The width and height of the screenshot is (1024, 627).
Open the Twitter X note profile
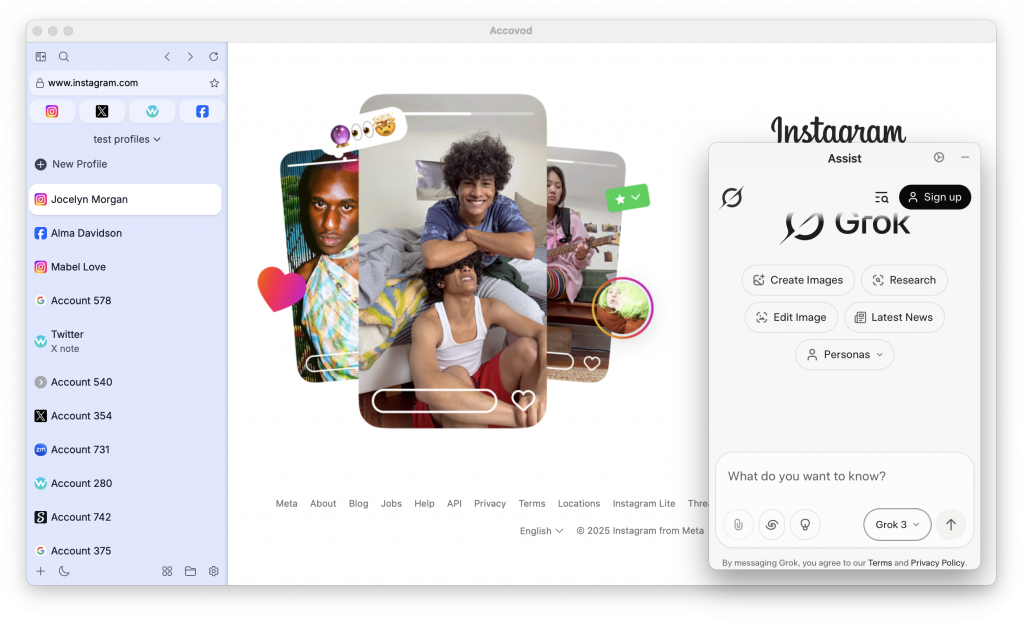pyautogui.click(x=125, y=341)
